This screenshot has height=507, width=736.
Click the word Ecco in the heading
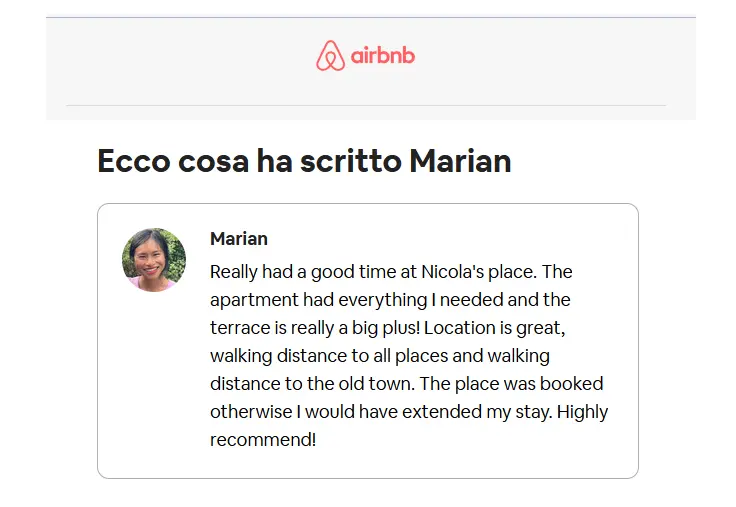click(x=134, y=161)
